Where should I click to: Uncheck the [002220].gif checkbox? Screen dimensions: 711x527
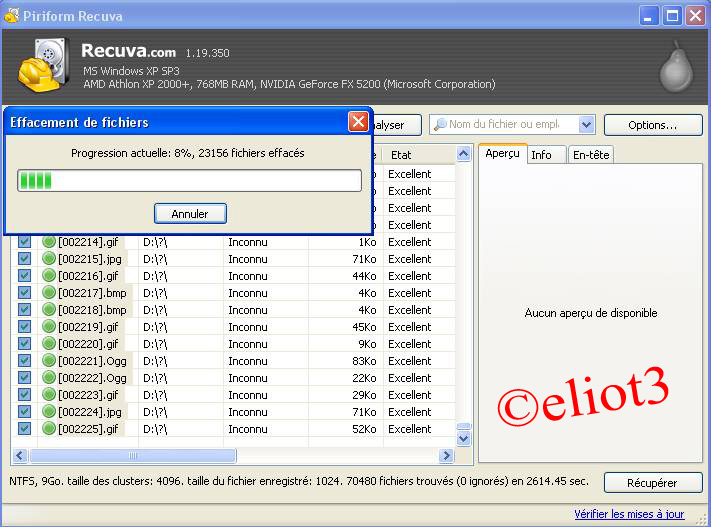(x=24, y=344)
